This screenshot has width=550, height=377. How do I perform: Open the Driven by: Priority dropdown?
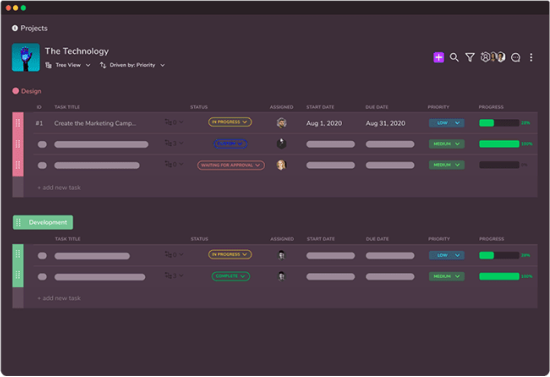tap(132, 65)
